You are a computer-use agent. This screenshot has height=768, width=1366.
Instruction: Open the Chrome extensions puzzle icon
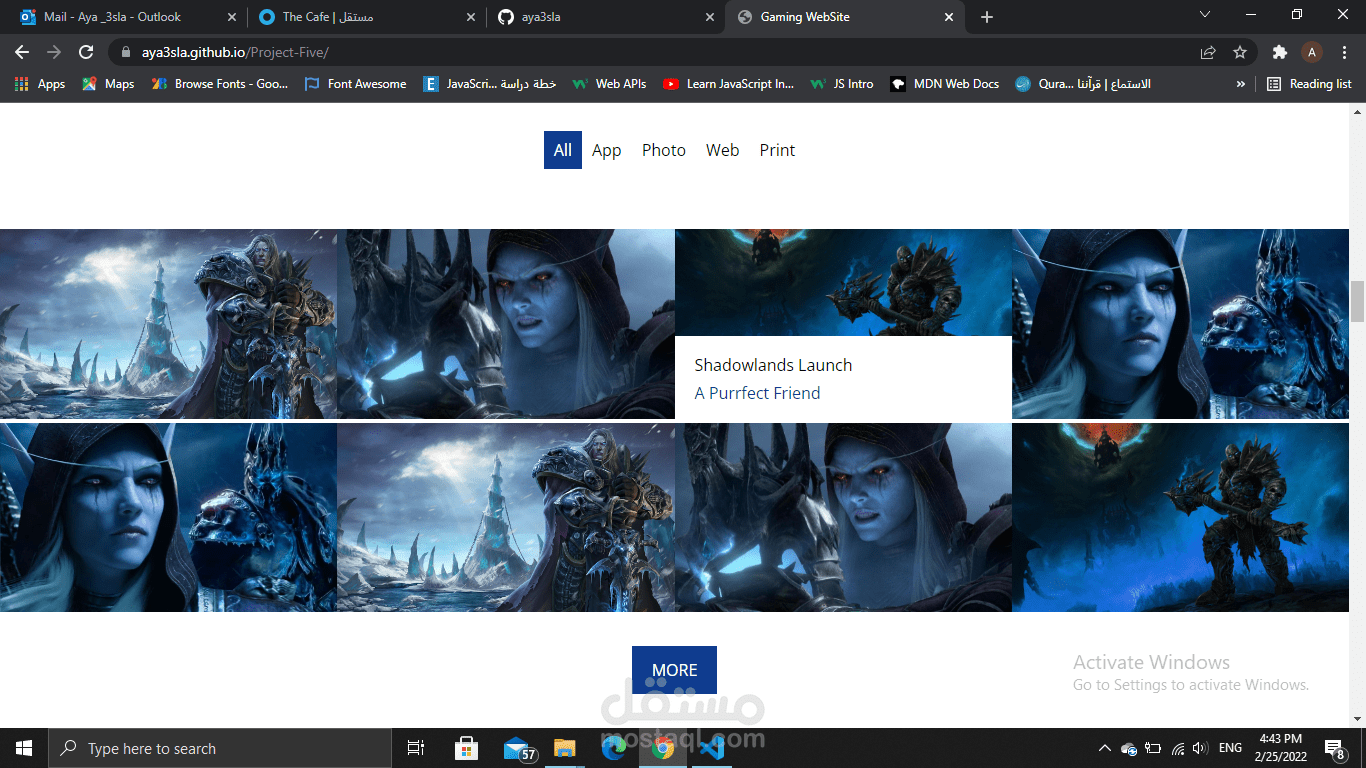pyautogui.click(x=1279, y=52)
